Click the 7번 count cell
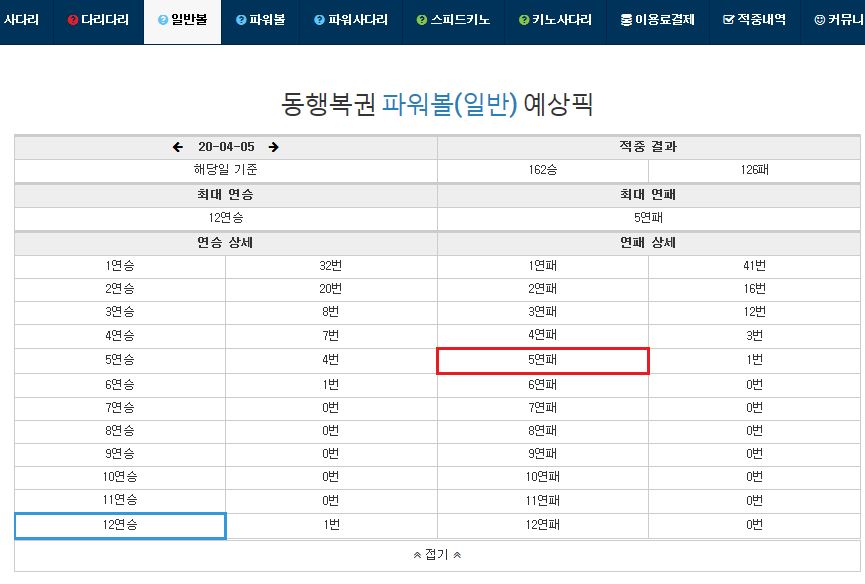 coord(330,336)
